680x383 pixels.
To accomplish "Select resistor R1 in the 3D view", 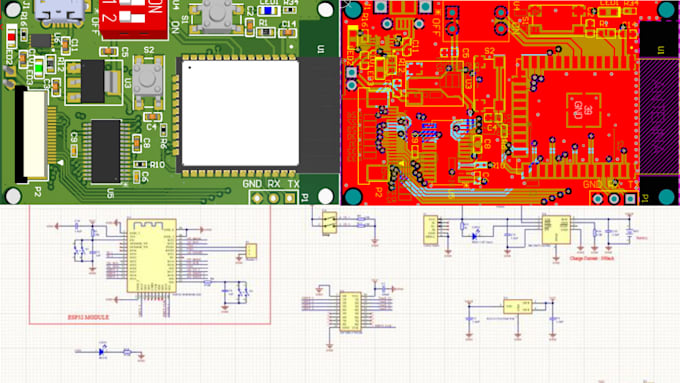I will [265, 32].
